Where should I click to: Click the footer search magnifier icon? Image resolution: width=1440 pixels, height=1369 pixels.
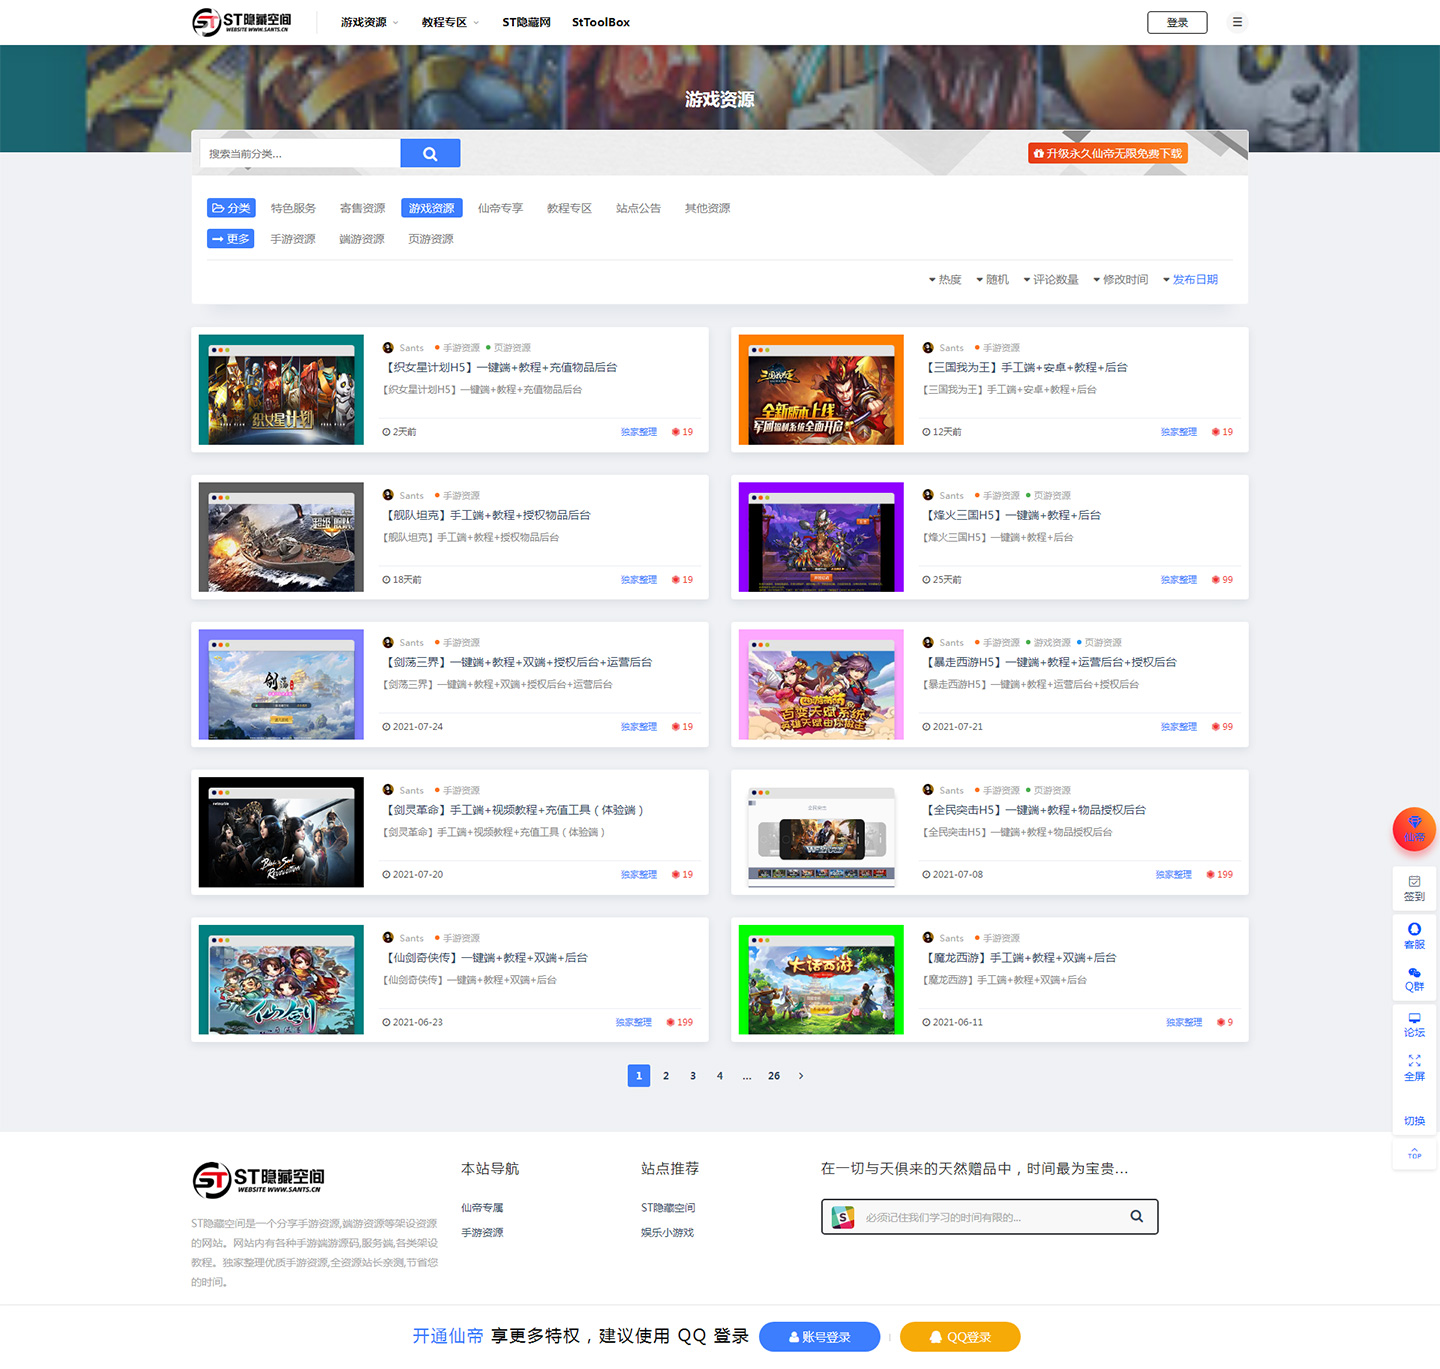pyautogui.click(x=1136, y=1217)
